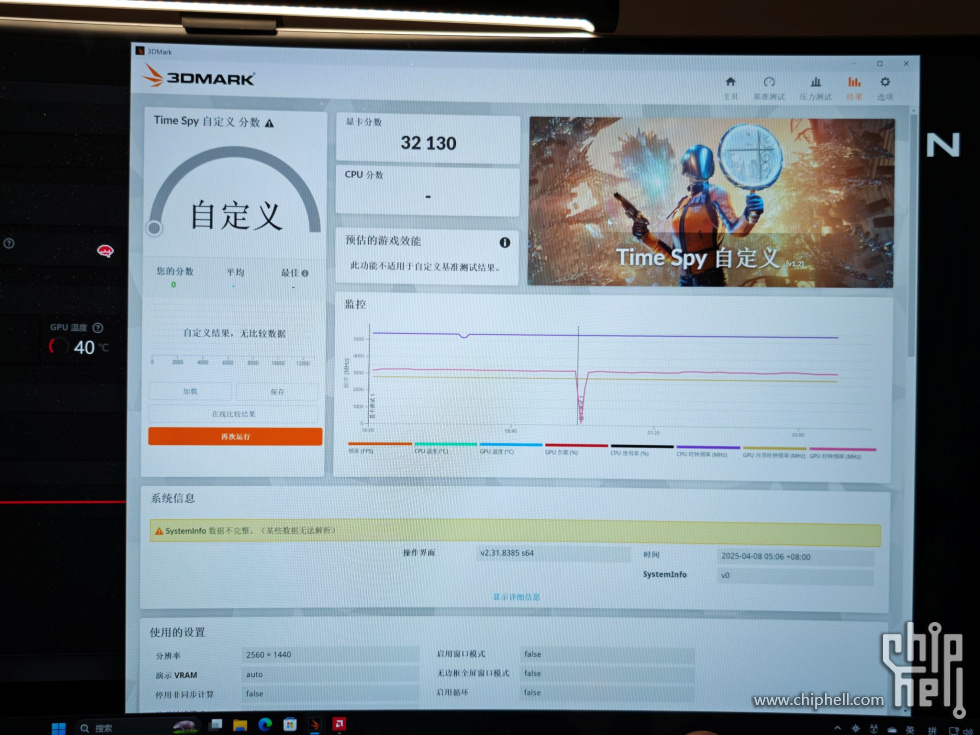Image resolution: width=980 pixels, height=735 pixels.
Task: Open Microsoft Store from the taskbar
Action: [x=290, y=724]
